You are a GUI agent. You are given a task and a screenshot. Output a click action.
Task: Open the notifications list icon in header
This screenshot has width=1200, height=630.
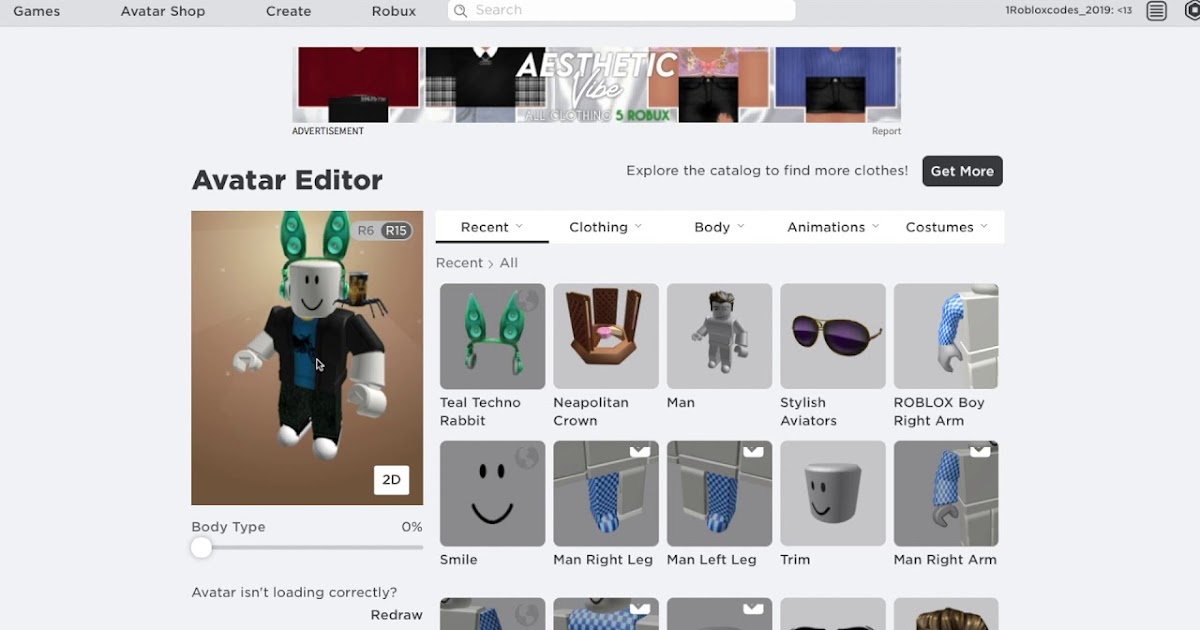coord(1156,11)
